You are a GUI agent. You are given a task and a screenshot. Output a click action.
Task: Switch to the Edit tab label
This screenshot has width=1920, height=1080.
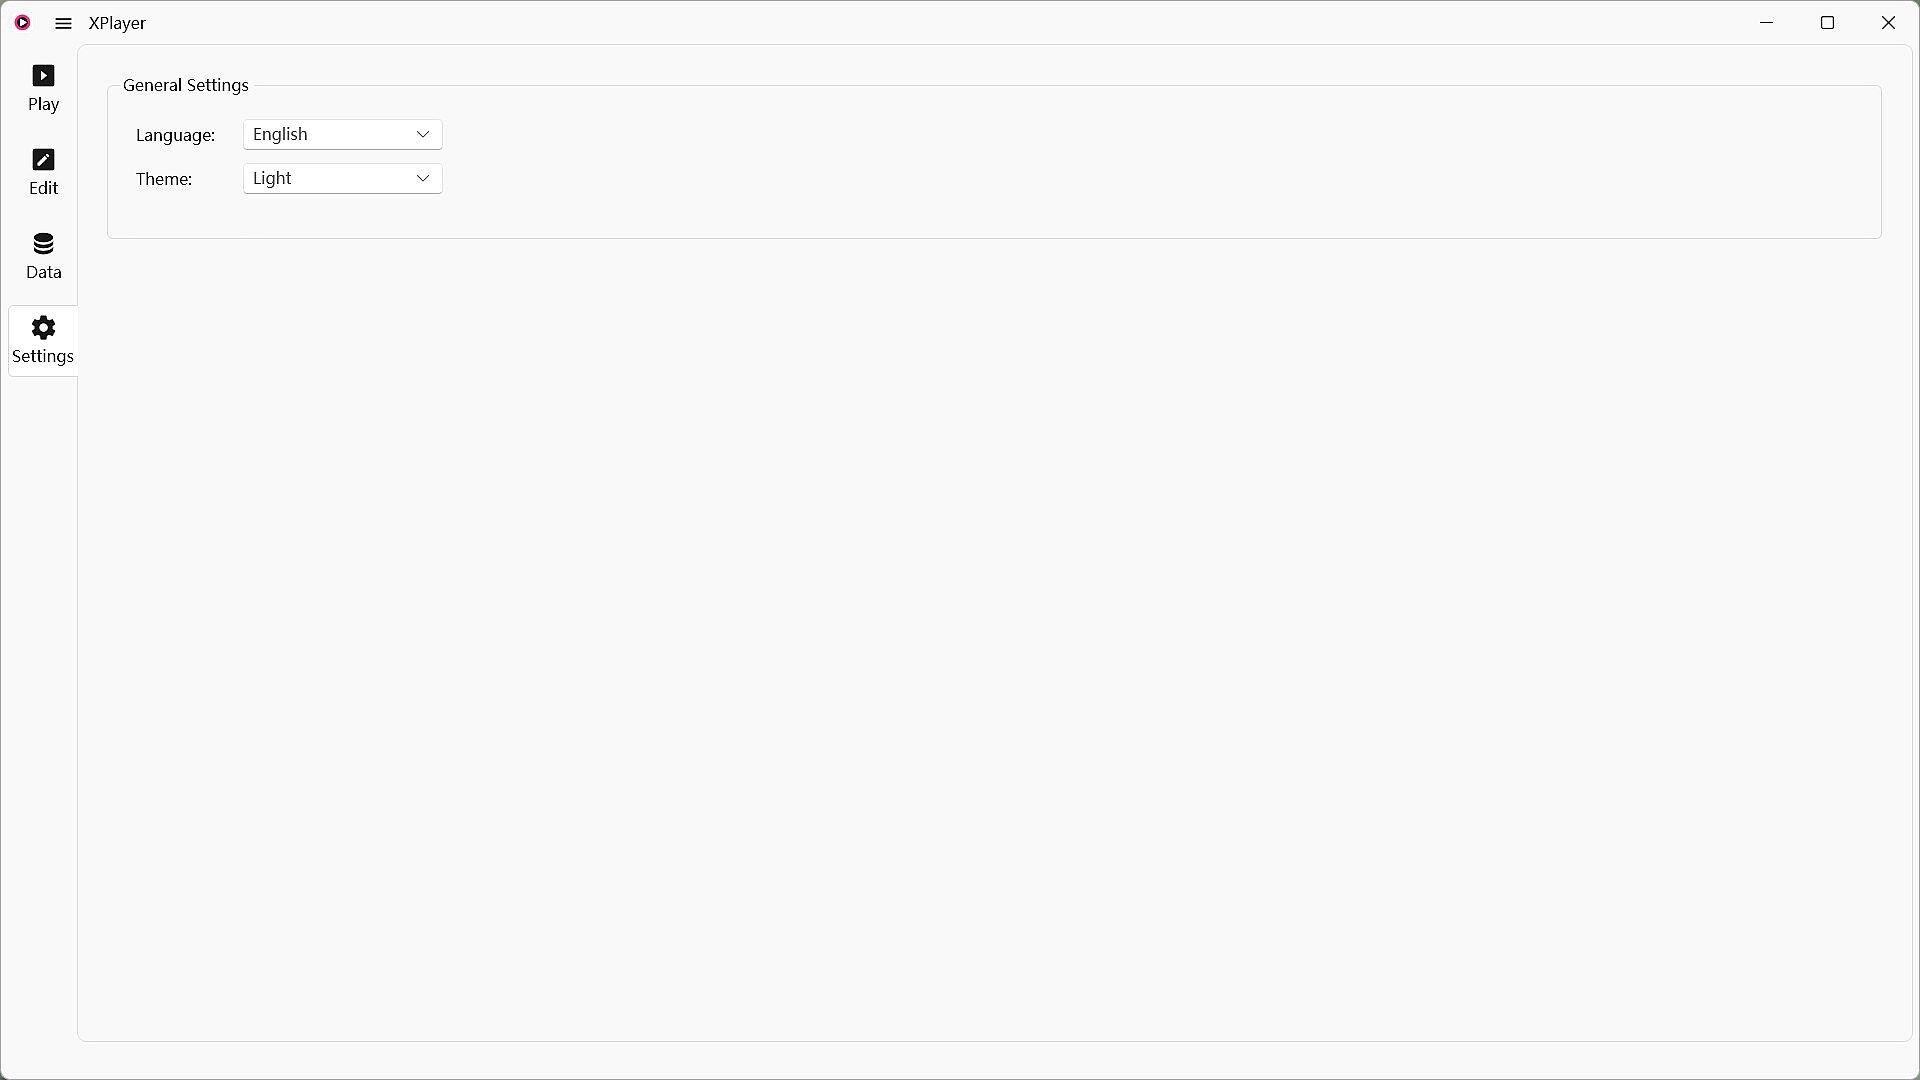pyautogui.click(x=43, y=189)
